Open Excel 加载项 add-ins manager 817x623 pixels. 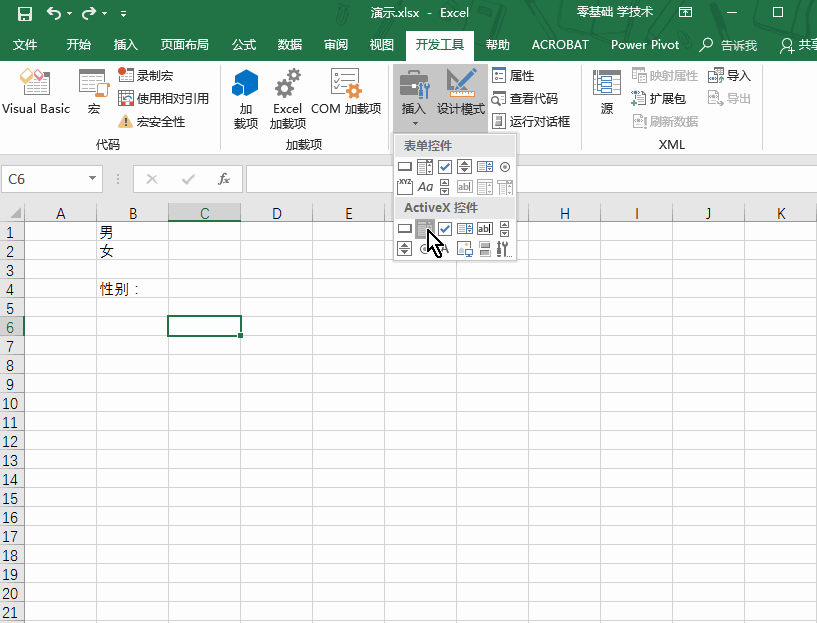point(288,99)
